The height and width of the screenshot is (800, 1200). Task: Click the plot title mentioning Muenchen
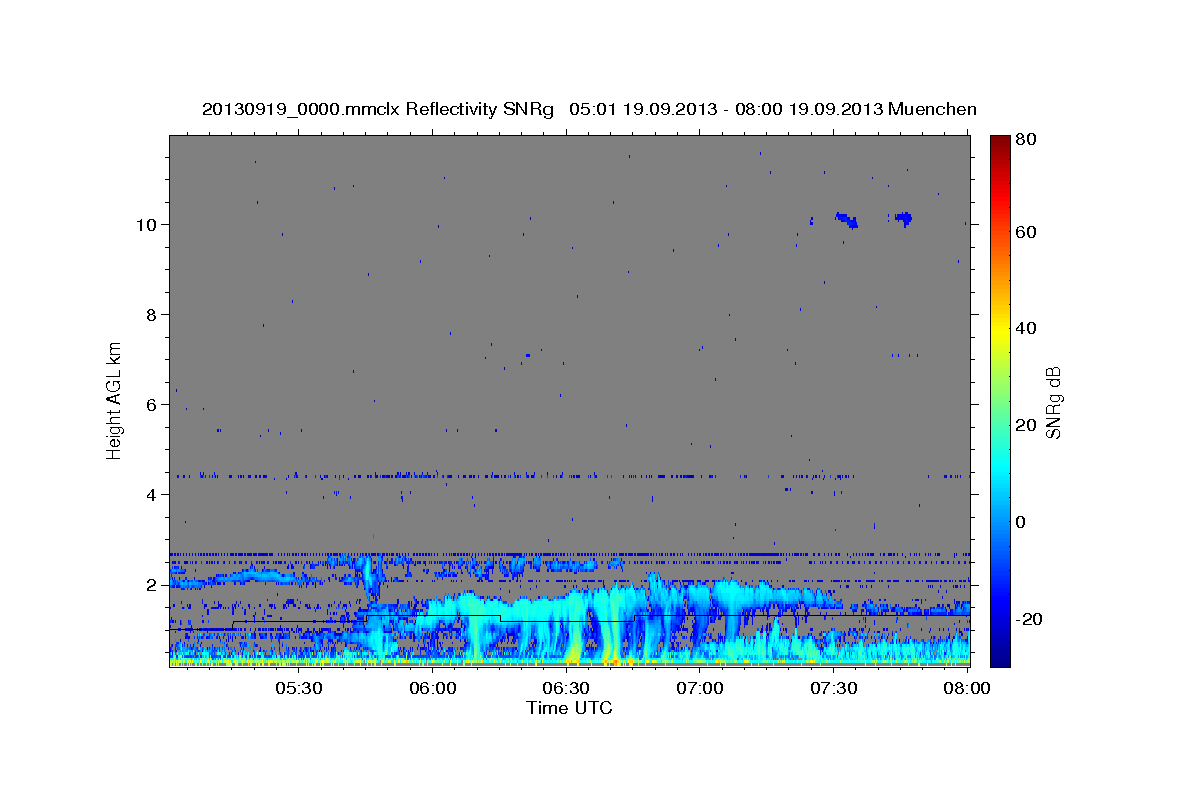(589, 109)
